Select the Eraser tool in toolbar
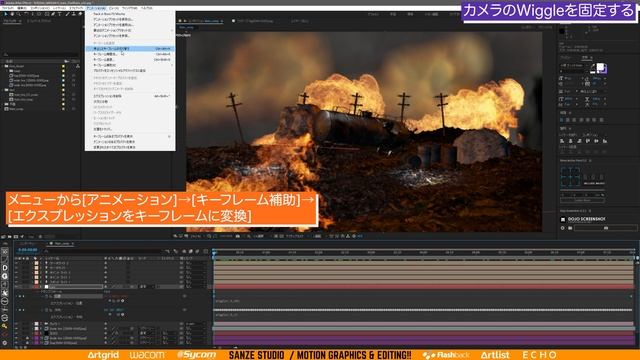 (80, 14)
